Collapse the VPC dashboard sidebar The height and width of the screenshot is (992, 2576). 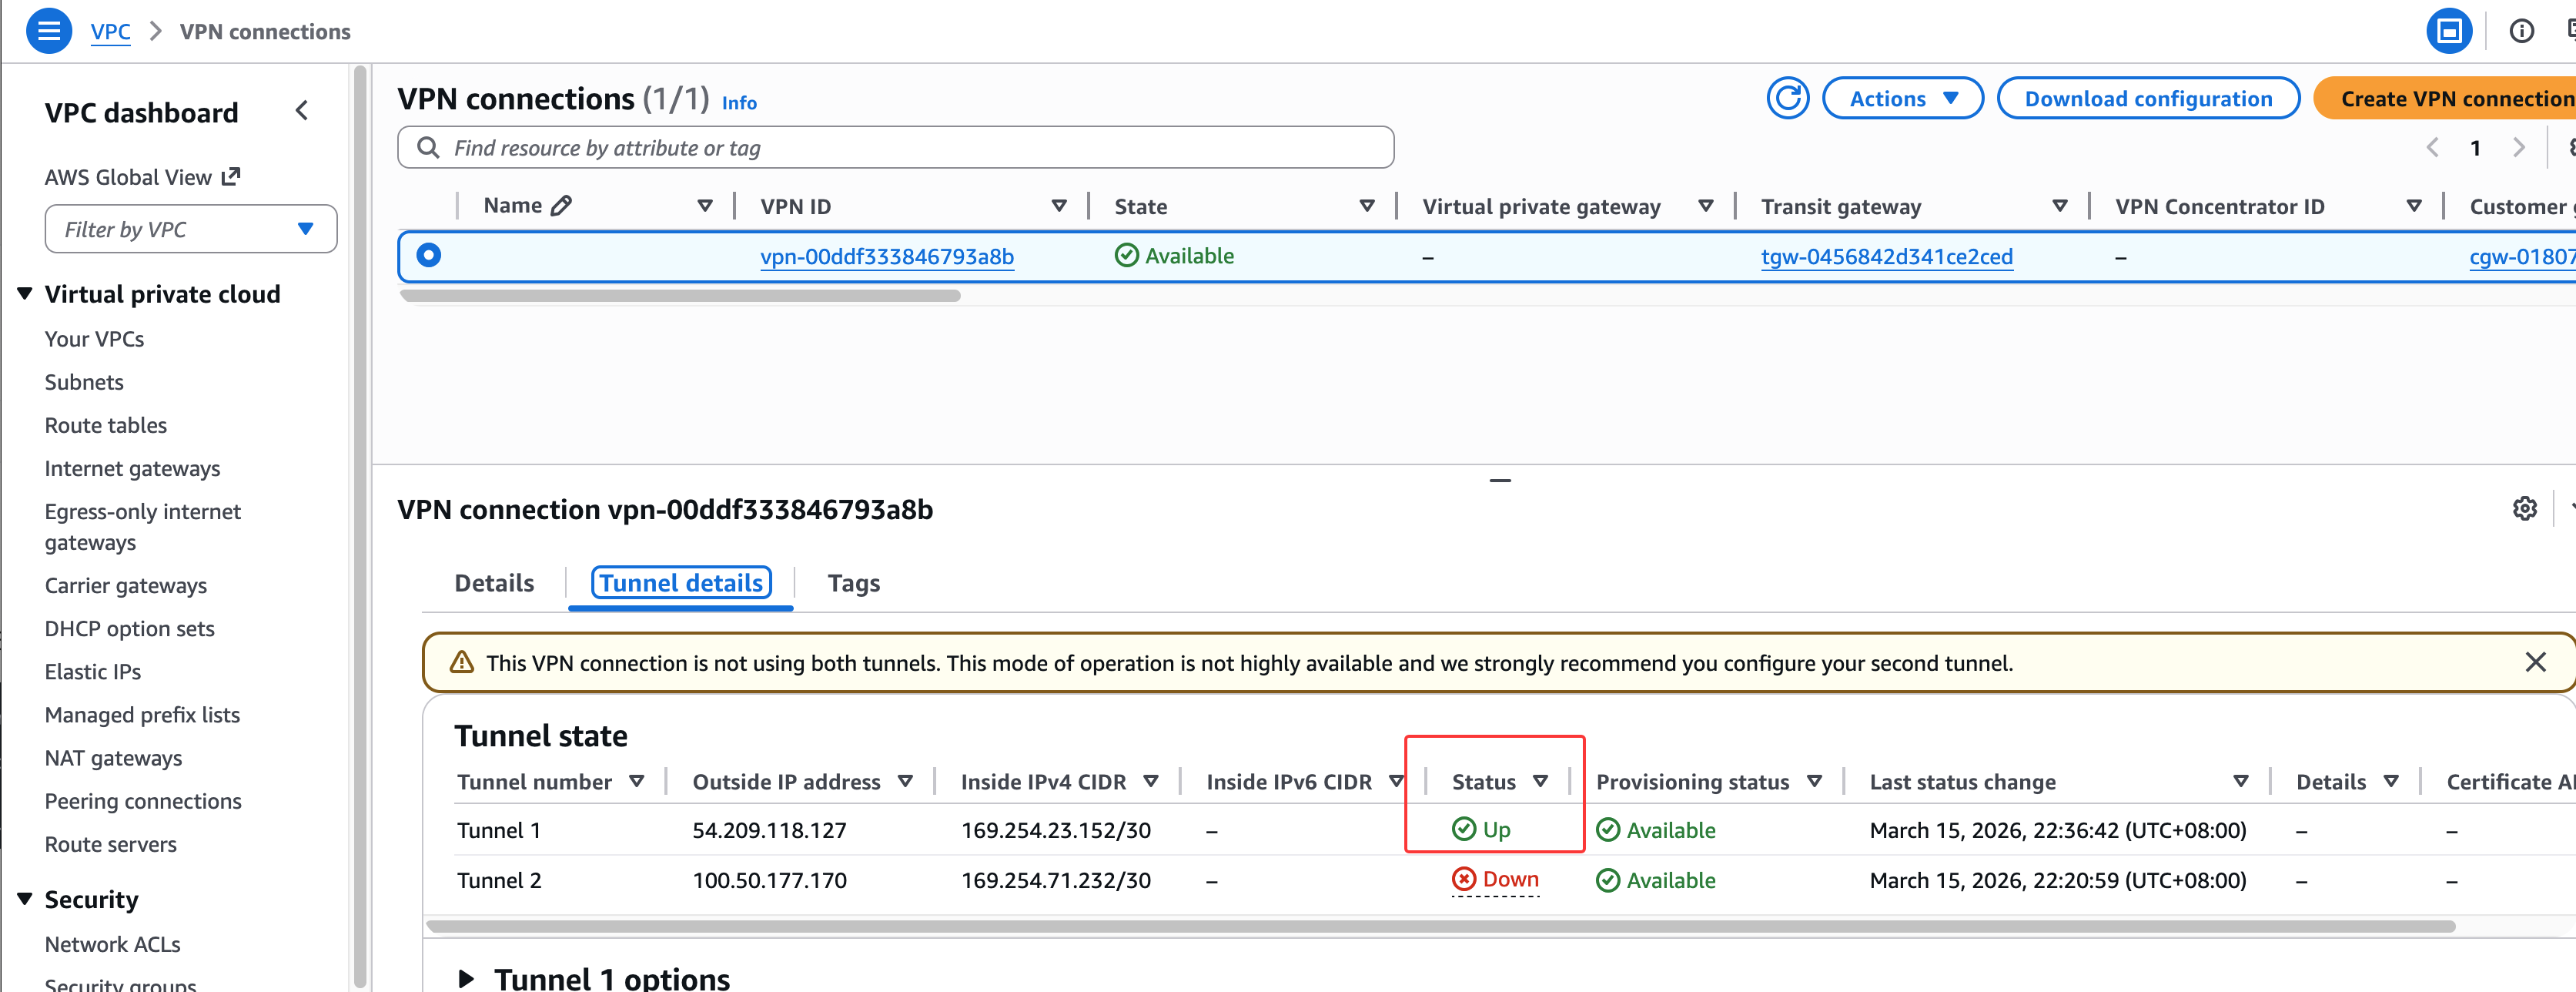pyautogui.click(x=302, y=111)
